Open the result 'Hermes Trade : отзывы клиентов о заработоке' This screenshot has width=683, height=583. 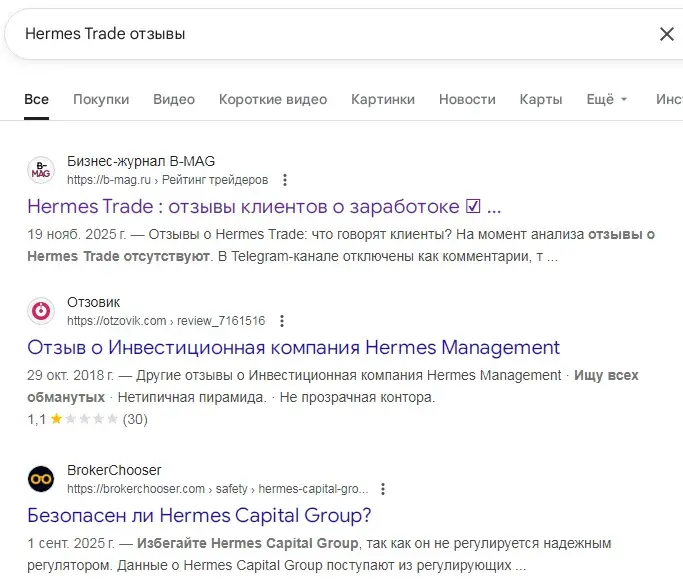[x=264, y=207]
